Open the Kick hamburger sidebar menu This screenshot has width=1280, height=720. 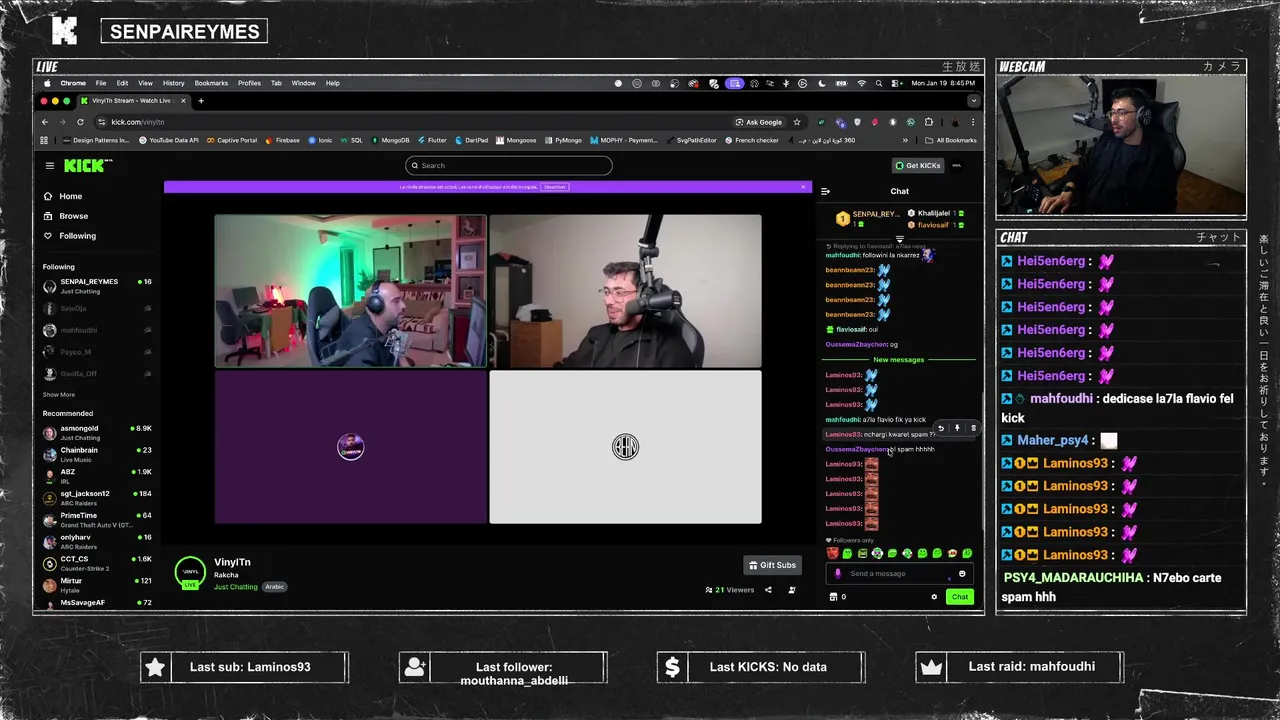(x=49, y=165)
